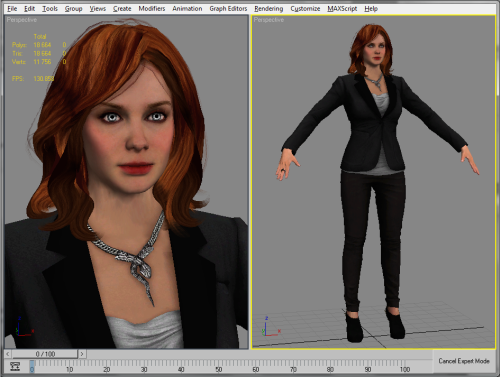This screenshot has width=500, height=377.
Task: Open the Create menu
Action: [122, 9]
